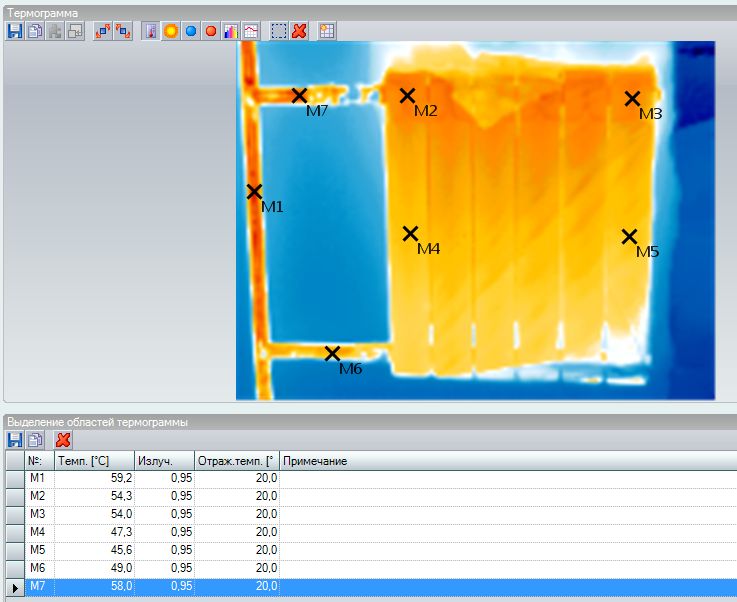
Task: Click the M4 marker on the thermal image
Action: [x=410, y=234]
